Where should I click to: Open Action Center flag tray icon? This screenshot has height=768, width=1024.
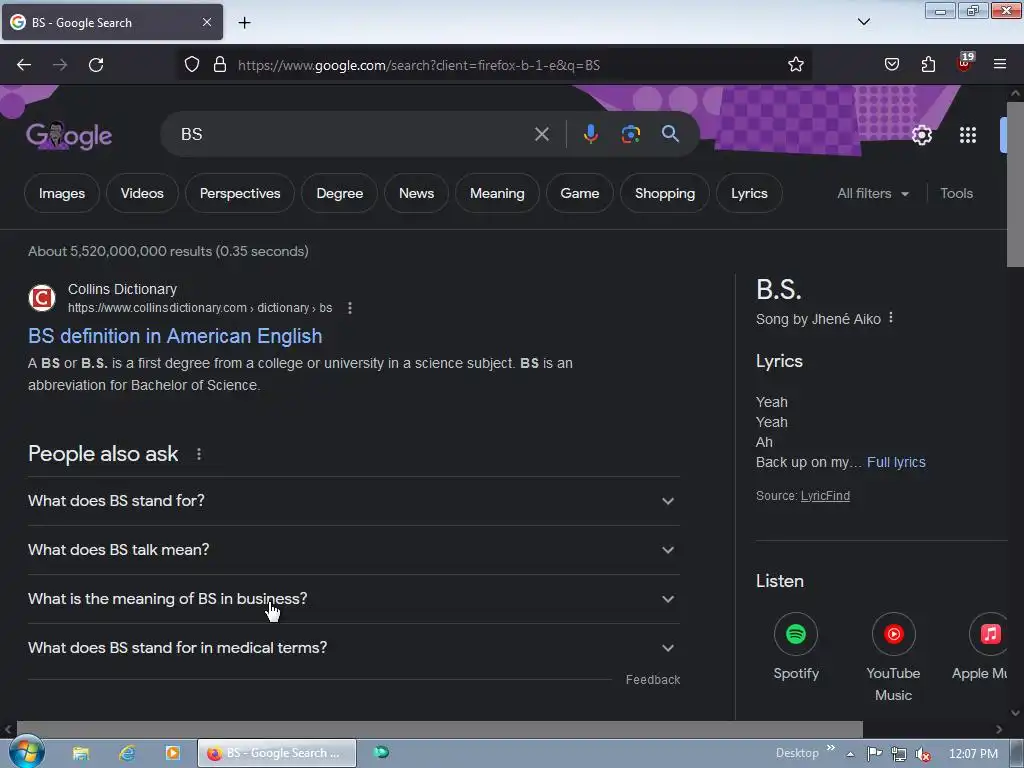[874, 754]
